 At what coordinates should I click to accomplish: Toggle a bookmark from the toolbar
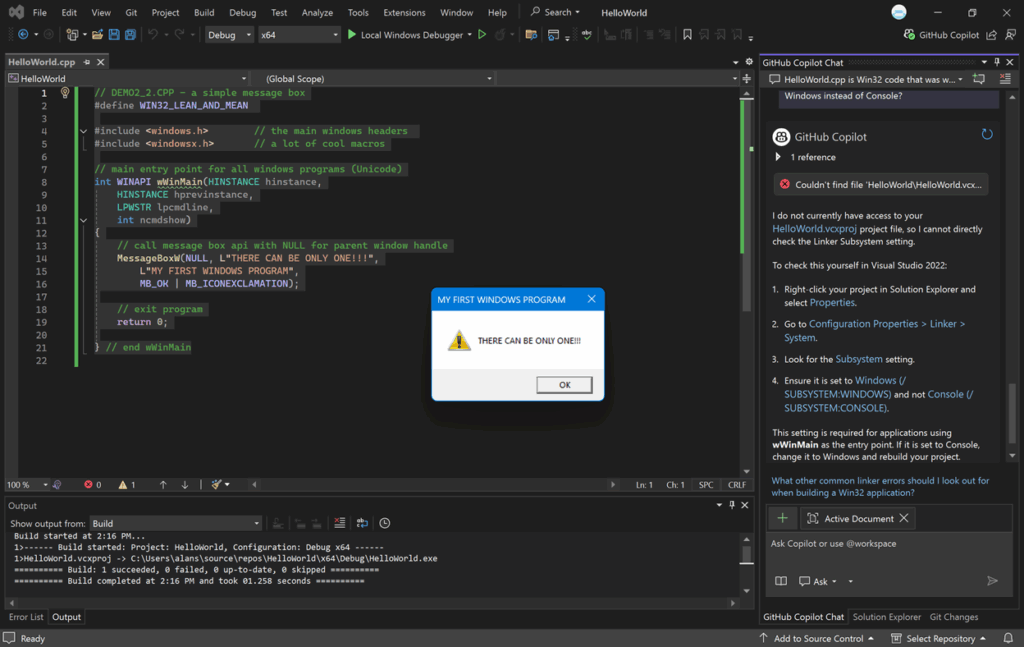[x=687, y=35]
